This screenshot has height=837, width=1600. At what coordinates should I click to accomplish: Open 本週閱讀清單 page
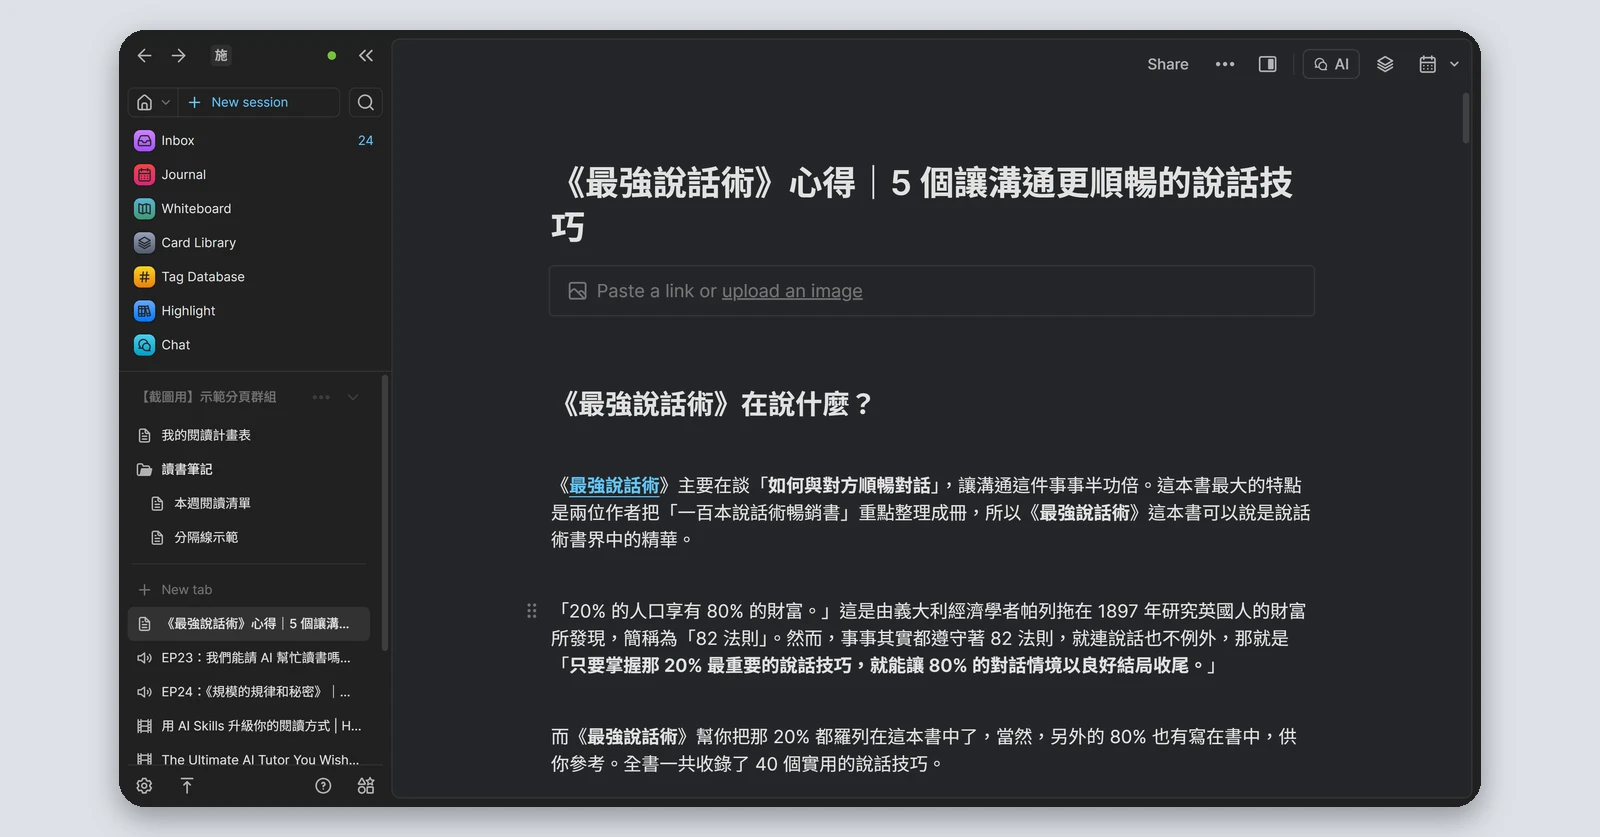point(250,503)
